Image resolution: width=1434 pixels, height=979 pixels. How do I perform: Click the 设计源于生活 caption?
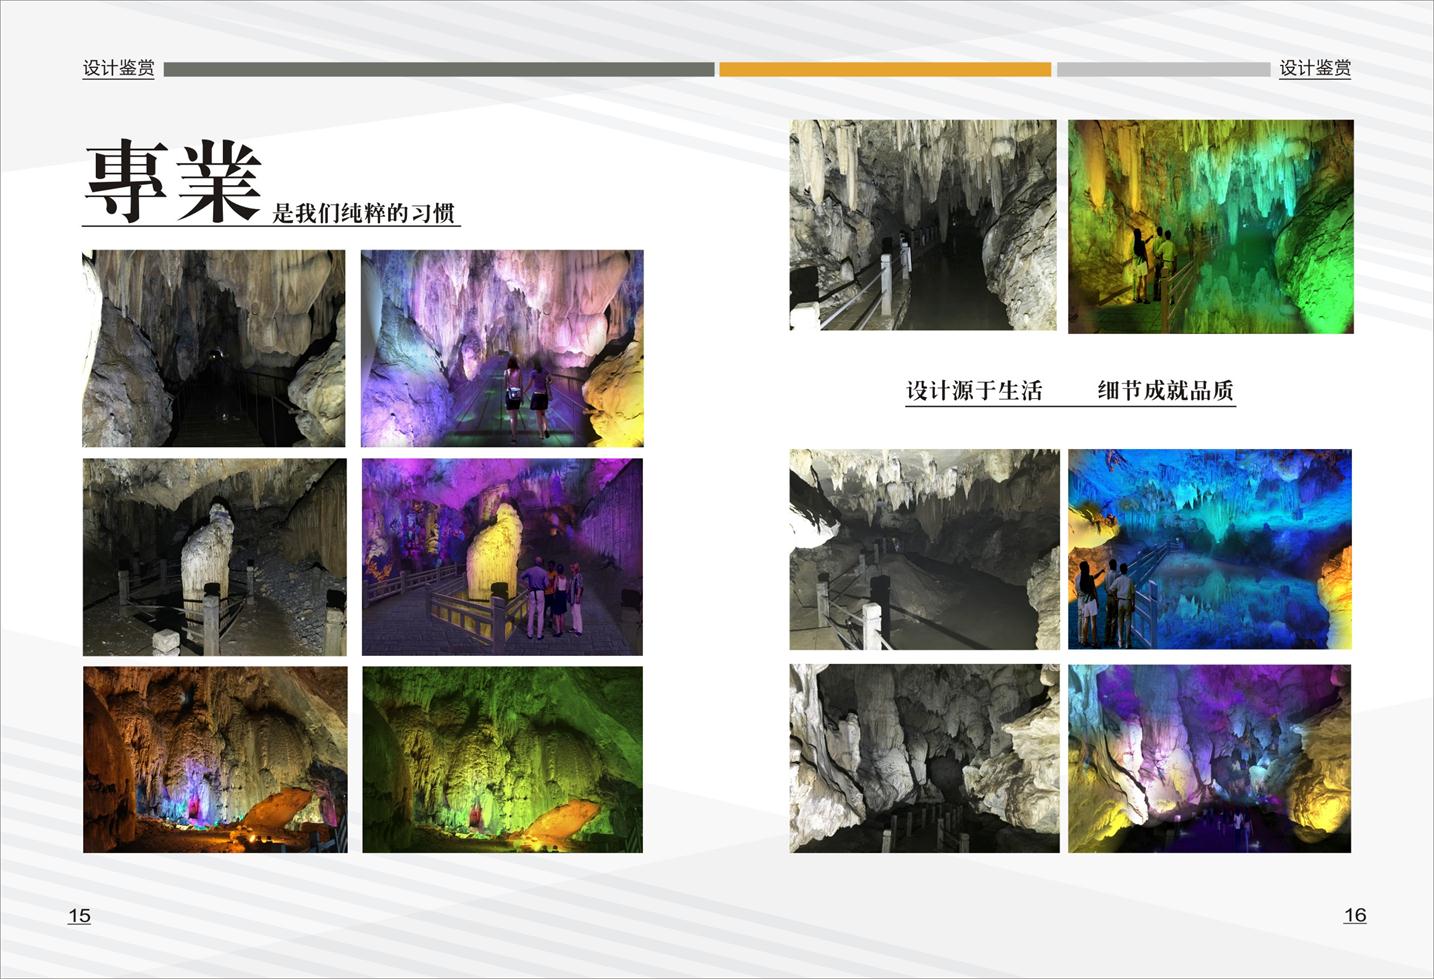[x=974, y=390]
